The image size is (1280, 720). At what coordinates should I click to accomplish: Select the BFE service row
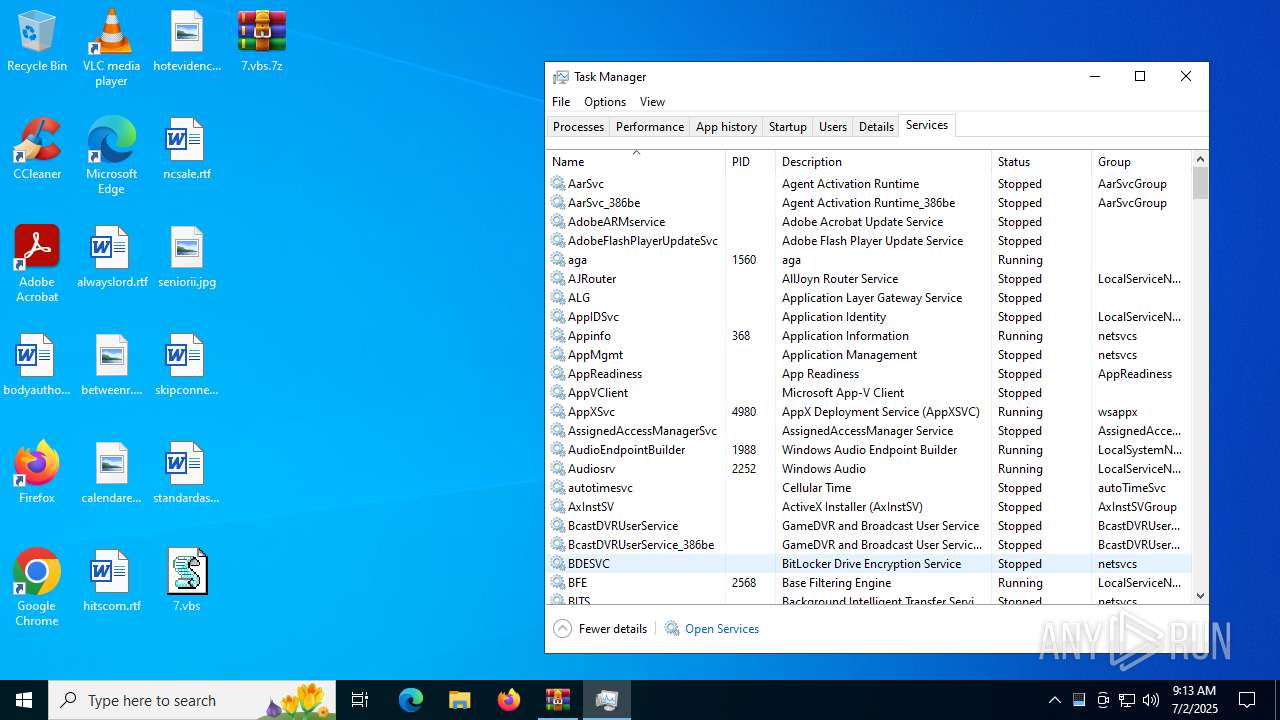pyautogui.click(x=869, y=583)
